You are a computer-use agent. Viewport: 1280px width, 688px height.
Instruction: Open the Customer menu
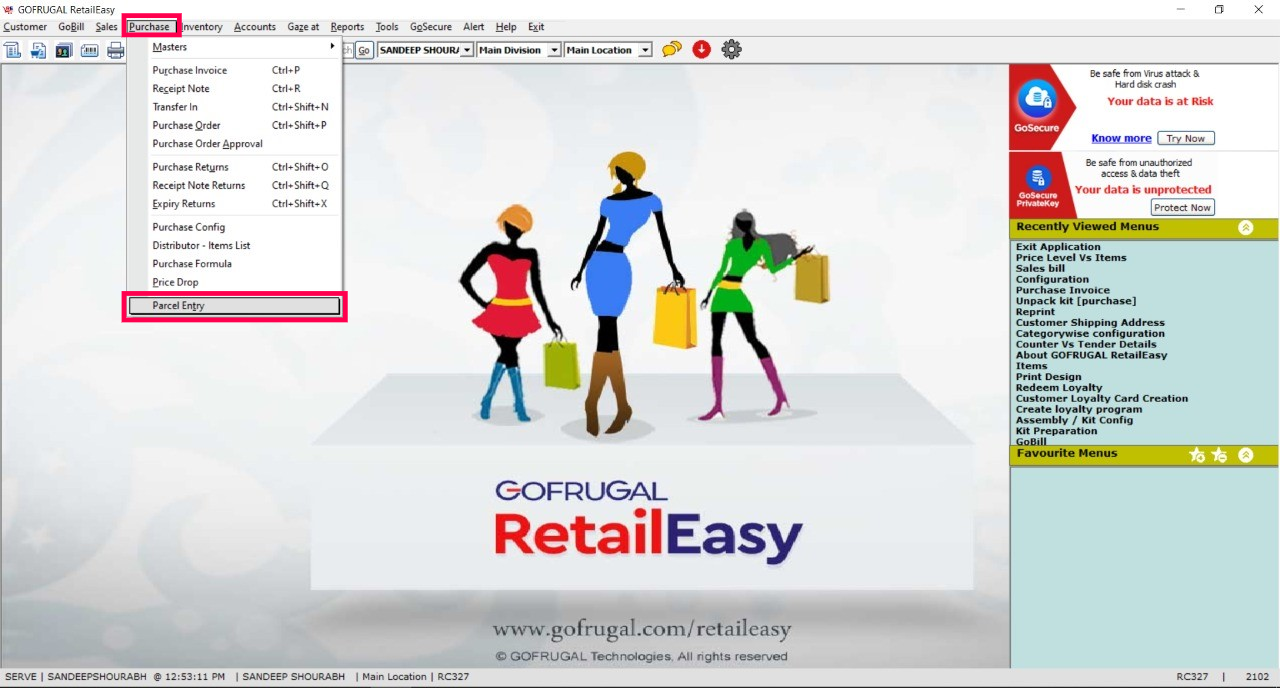click(25, 27)
